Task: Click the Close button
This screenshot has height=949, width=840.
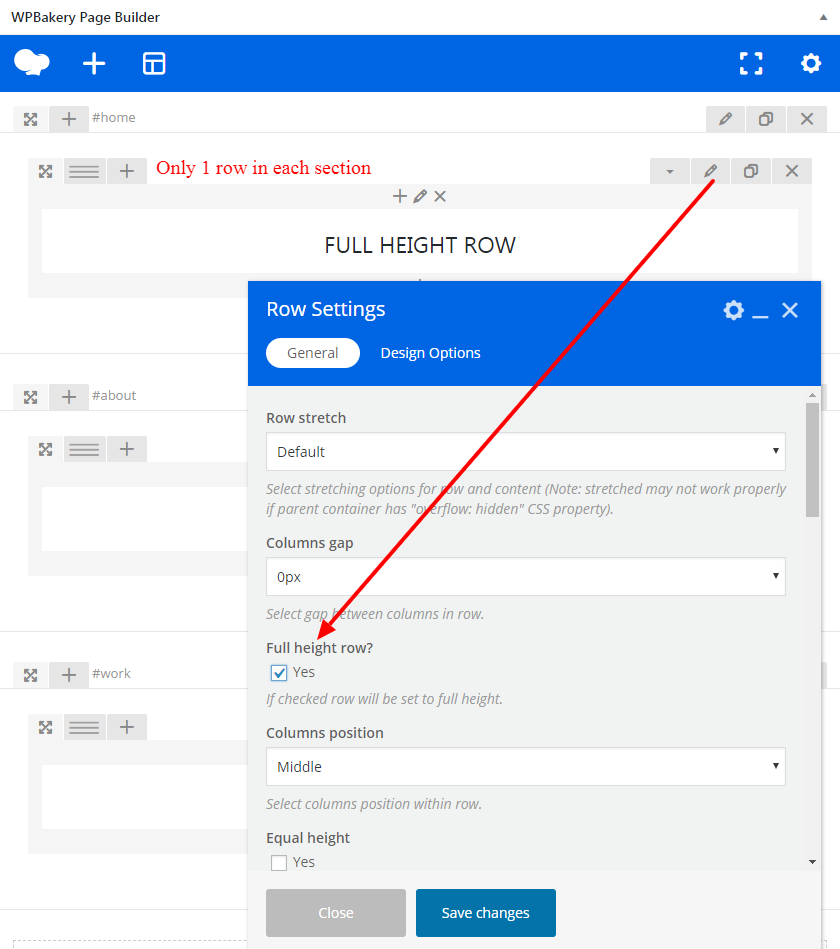Action: (336, 913)
